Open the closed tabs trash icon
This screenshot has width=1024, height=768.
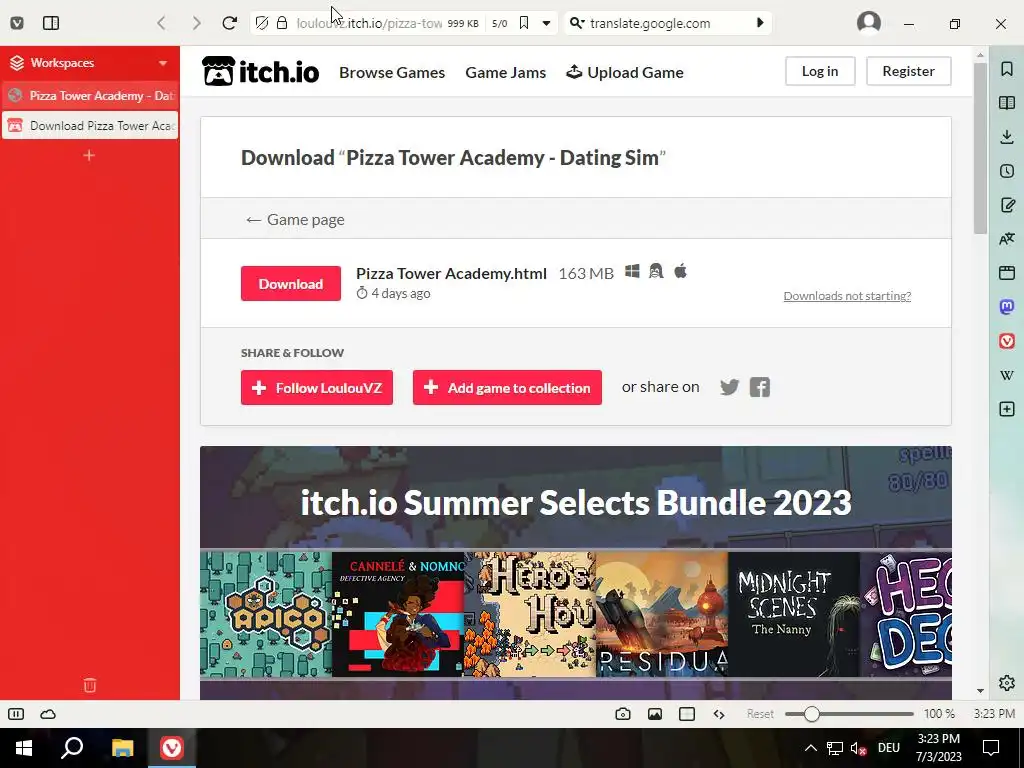click(x=90, y=685)
